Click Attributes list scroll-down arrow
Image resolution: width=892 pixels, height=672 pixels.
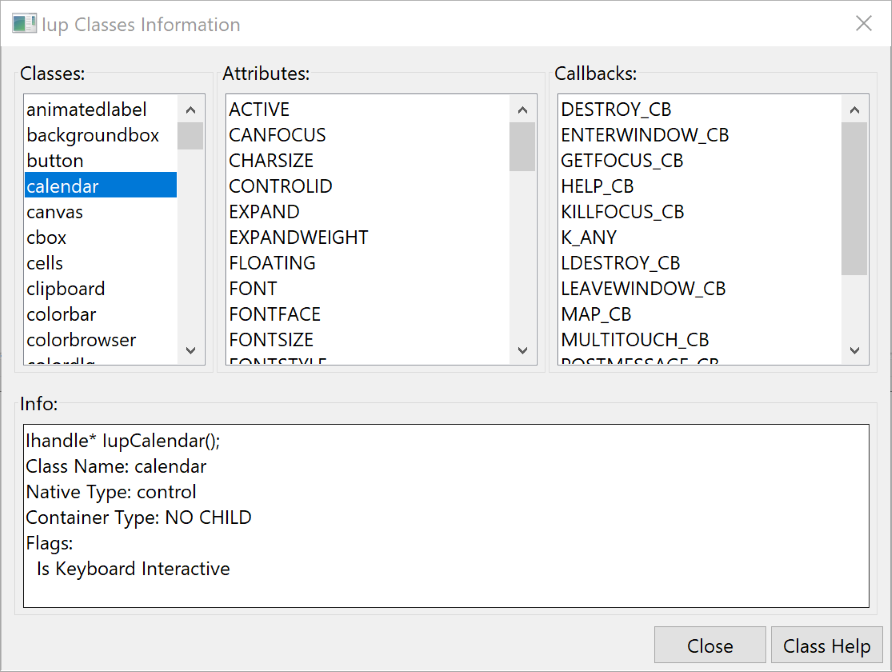click(522, 350)
